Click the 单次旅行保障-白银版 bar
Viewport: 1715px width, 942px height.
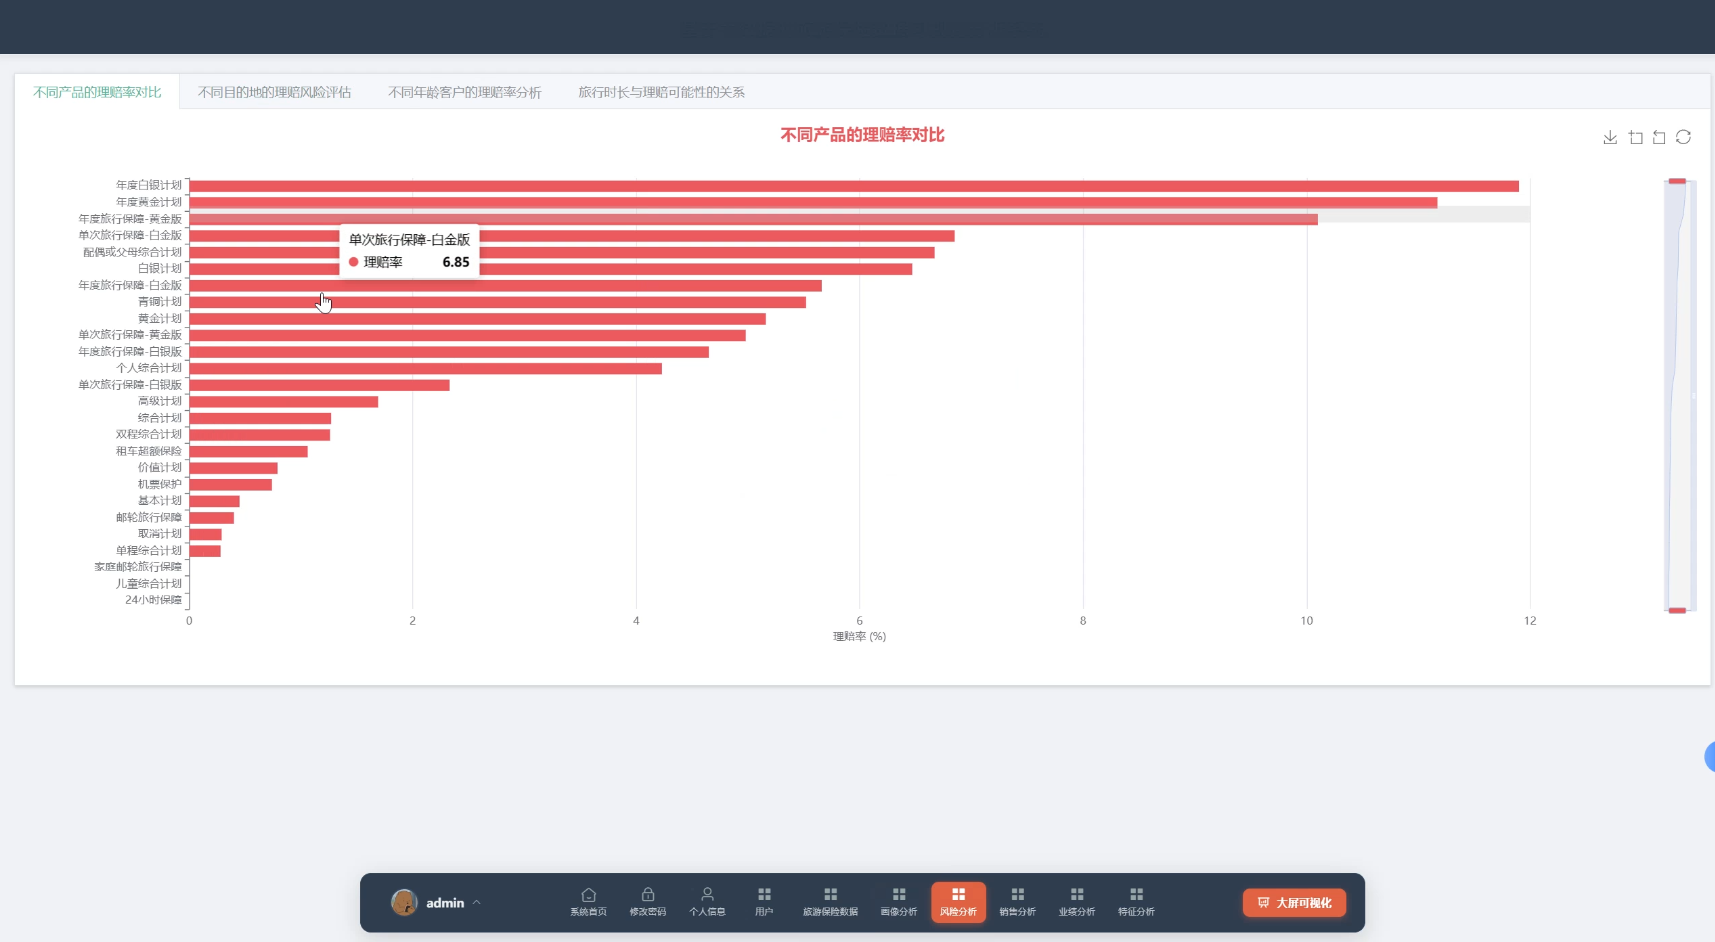click(319, 385)
